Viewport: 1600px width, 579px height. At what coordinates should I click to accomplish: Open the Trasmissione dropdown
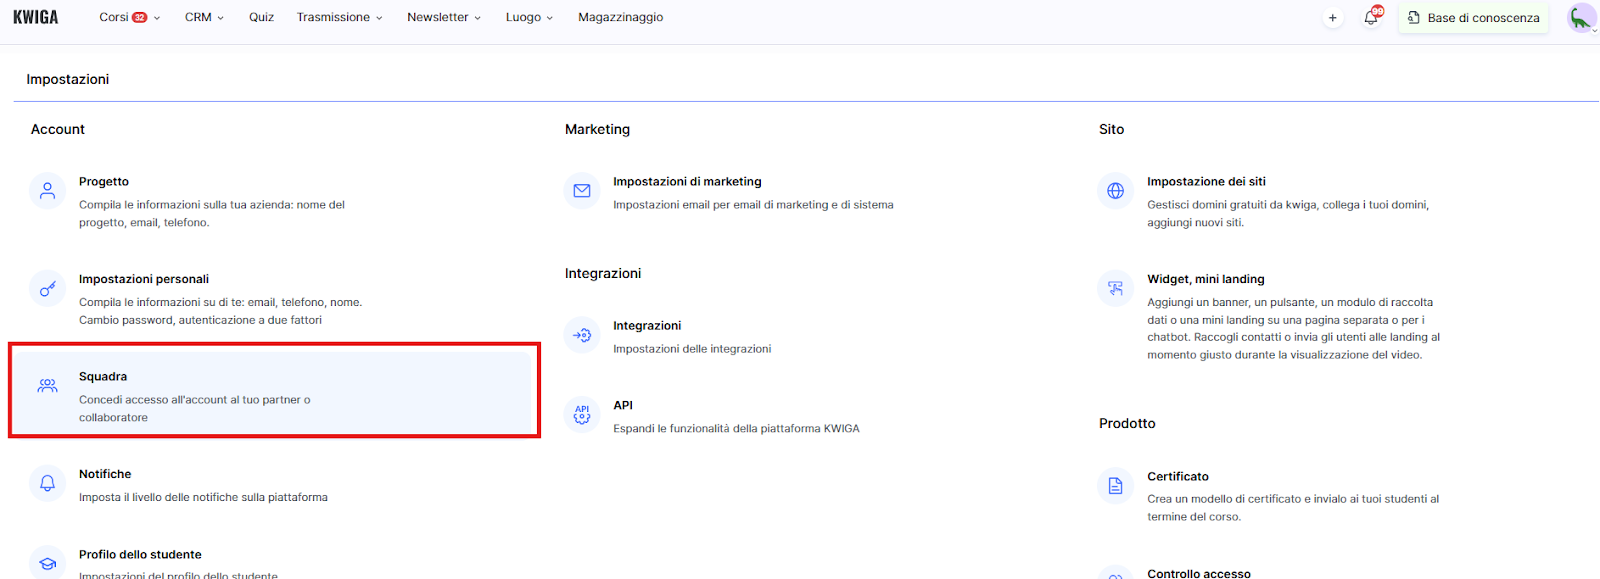[x=339, y=17]
